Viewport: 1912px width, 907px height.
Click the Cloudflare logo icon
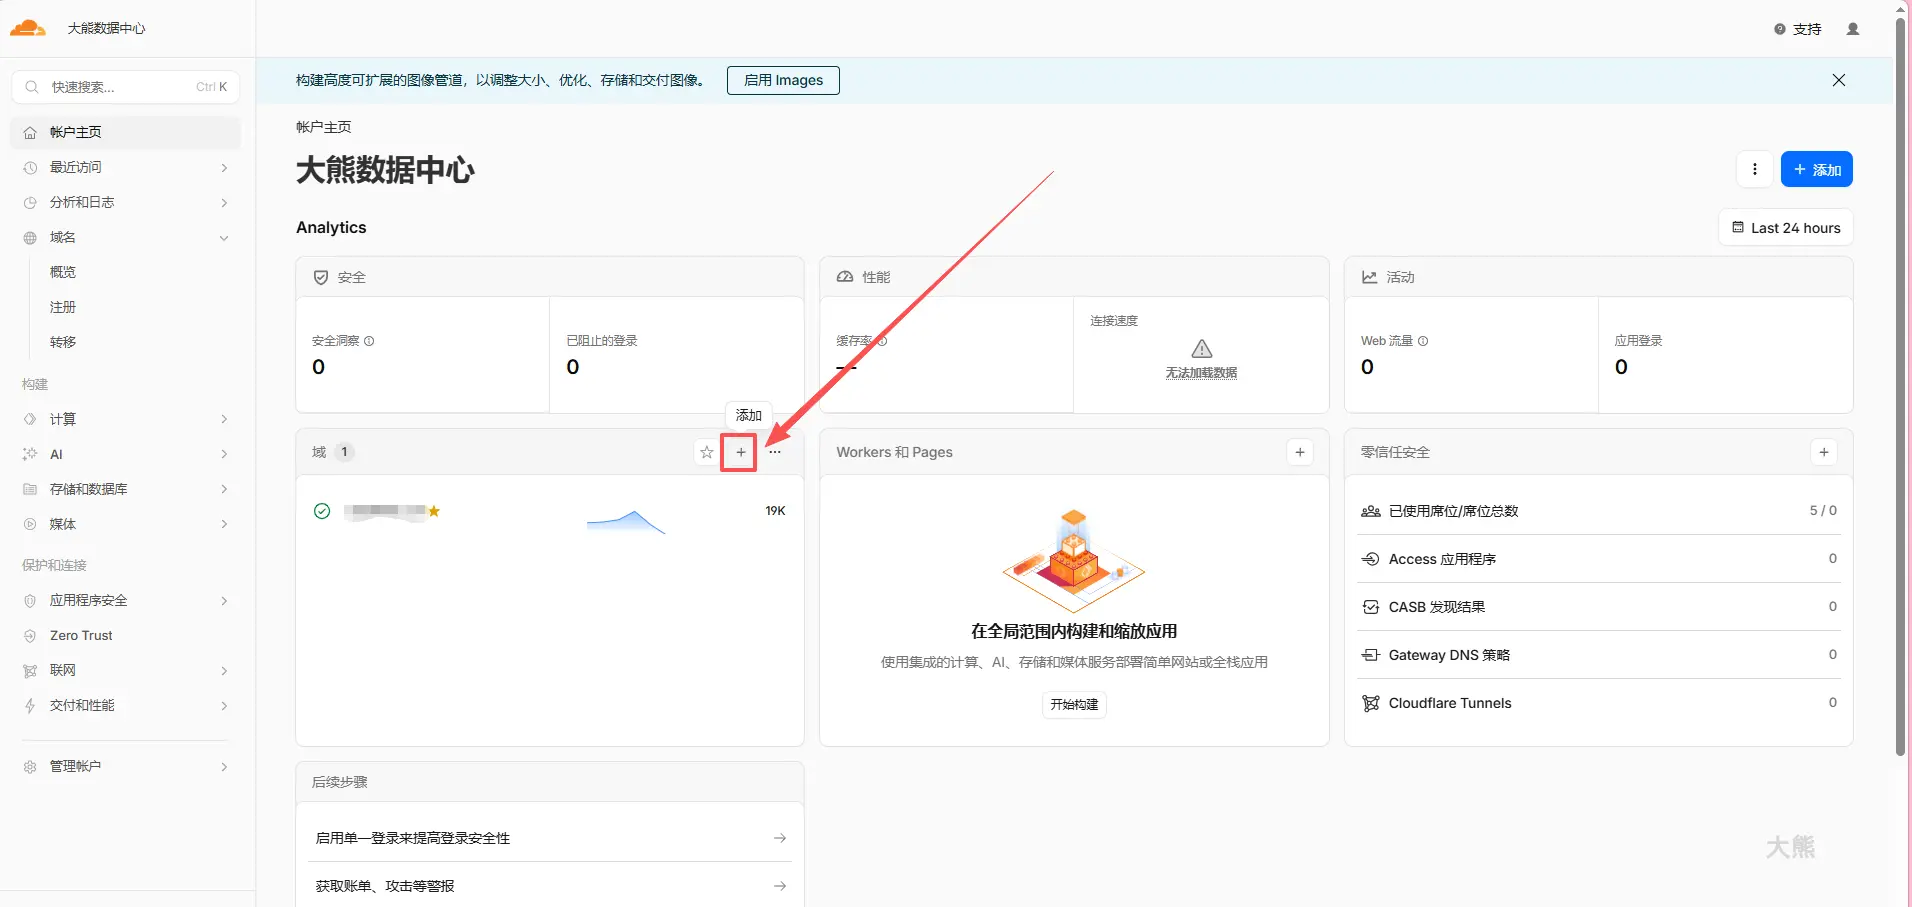28,28
